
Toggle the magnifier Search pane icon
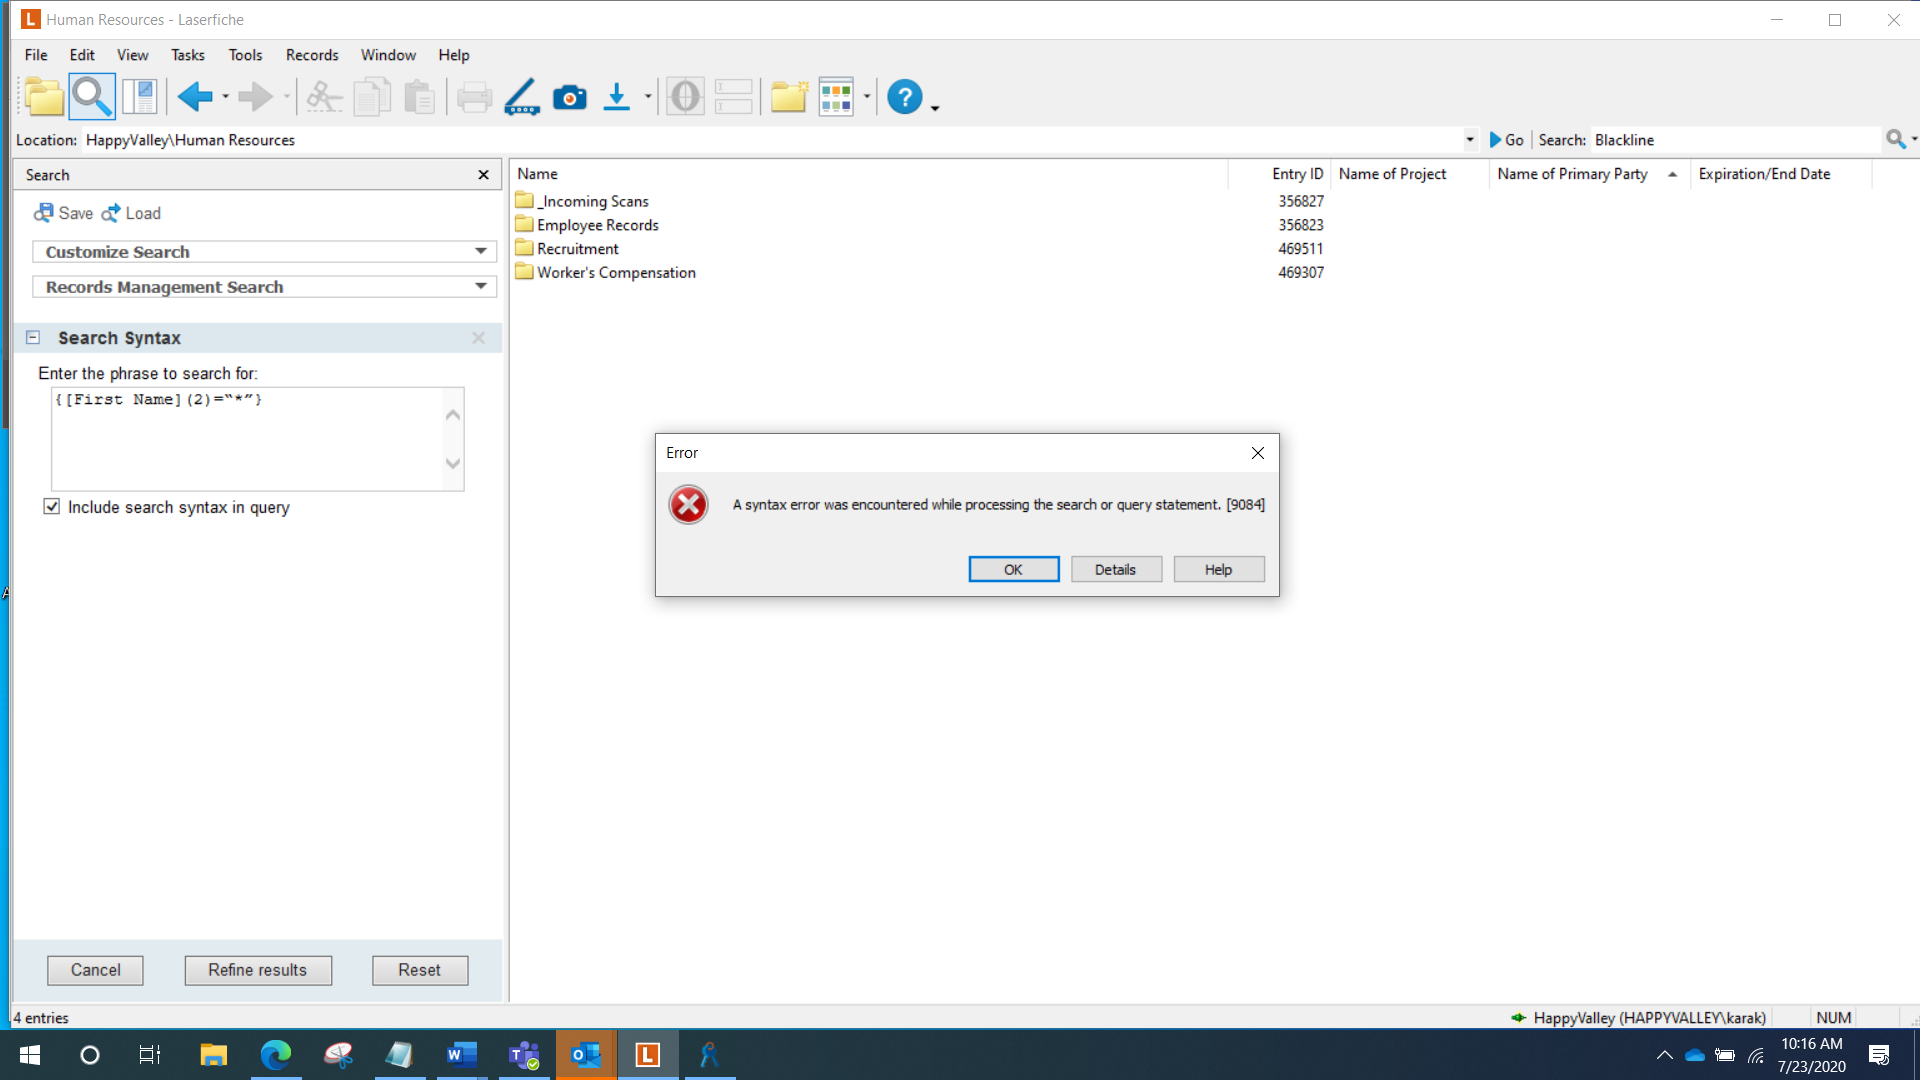[91, 97]
